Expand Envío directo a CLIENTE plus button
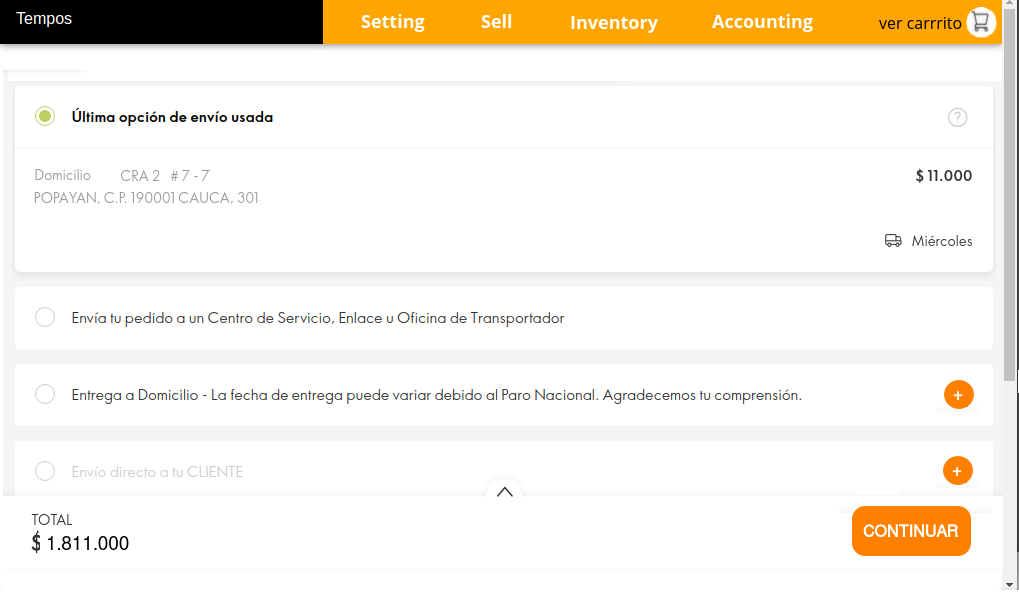This screenshot has width=1019, height=592. 958,470
